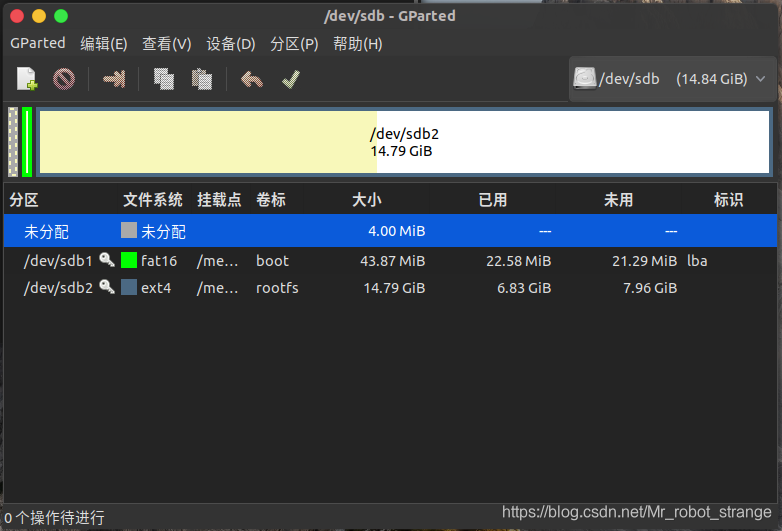Click the 14.79 GiB size cell in sdb2 row
This screenshot has width=782, height=531.
pos(394,288)
